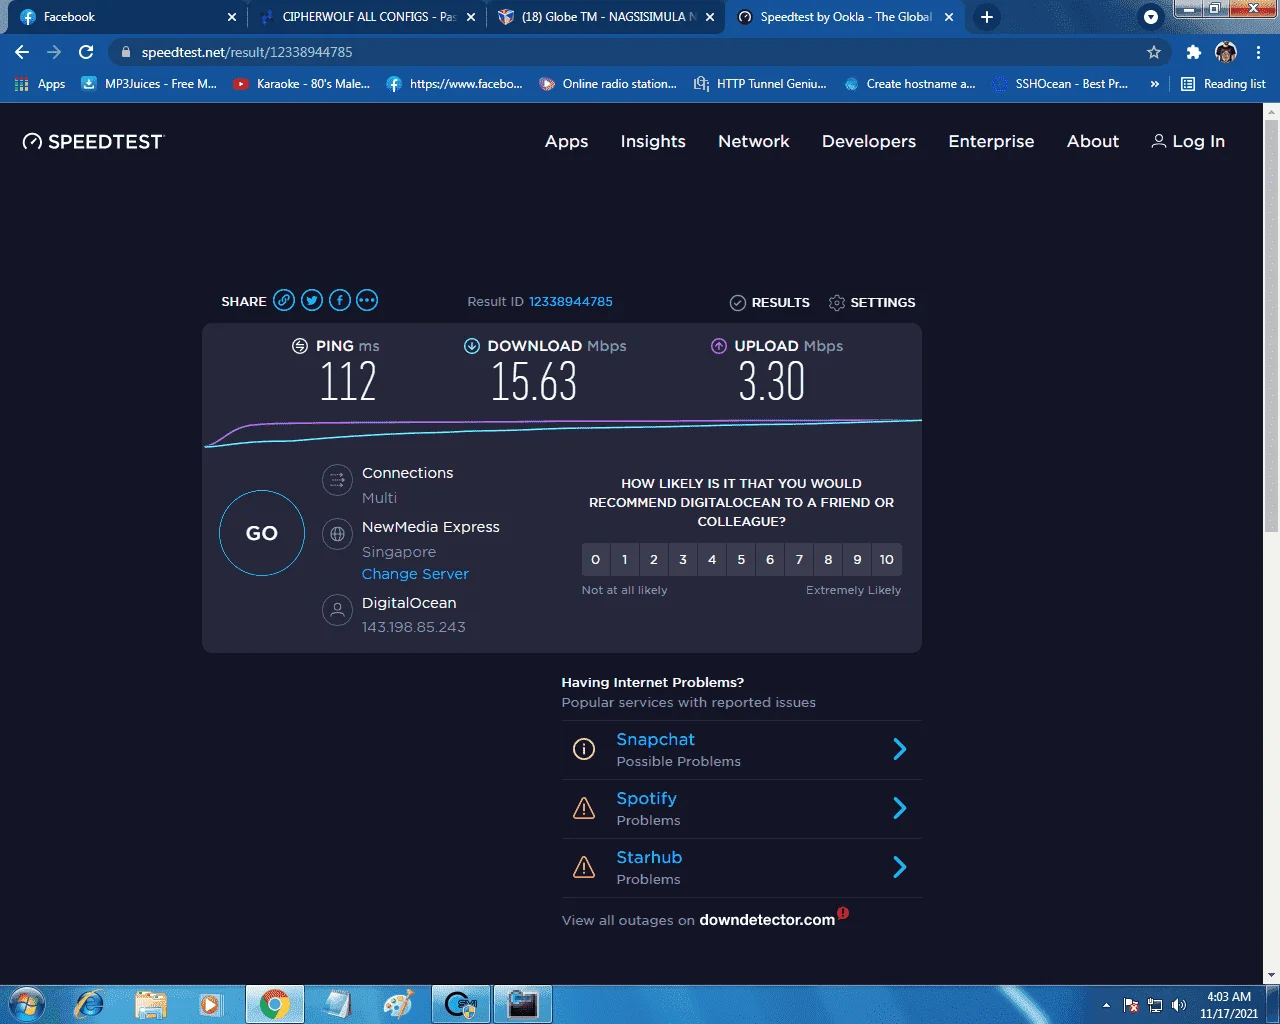Open the Result ID 12338944785 link
This screenshot has width=1280, height=1024.
[571, 302]
